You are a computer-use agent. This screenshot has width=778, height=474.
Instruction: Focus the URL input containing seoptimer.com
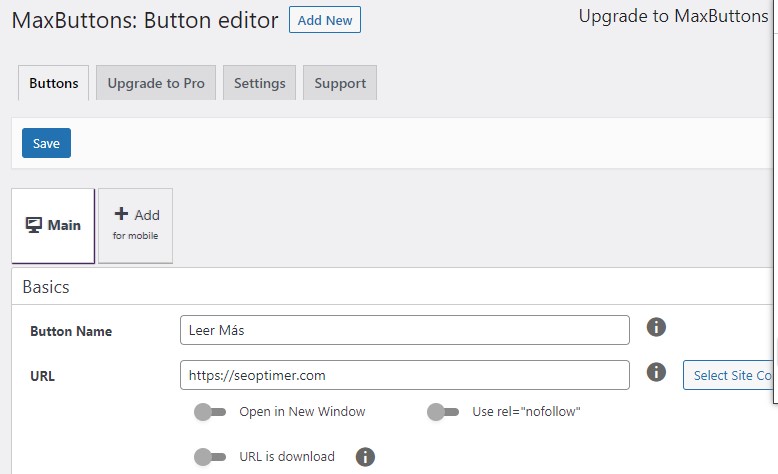[404, 375]
